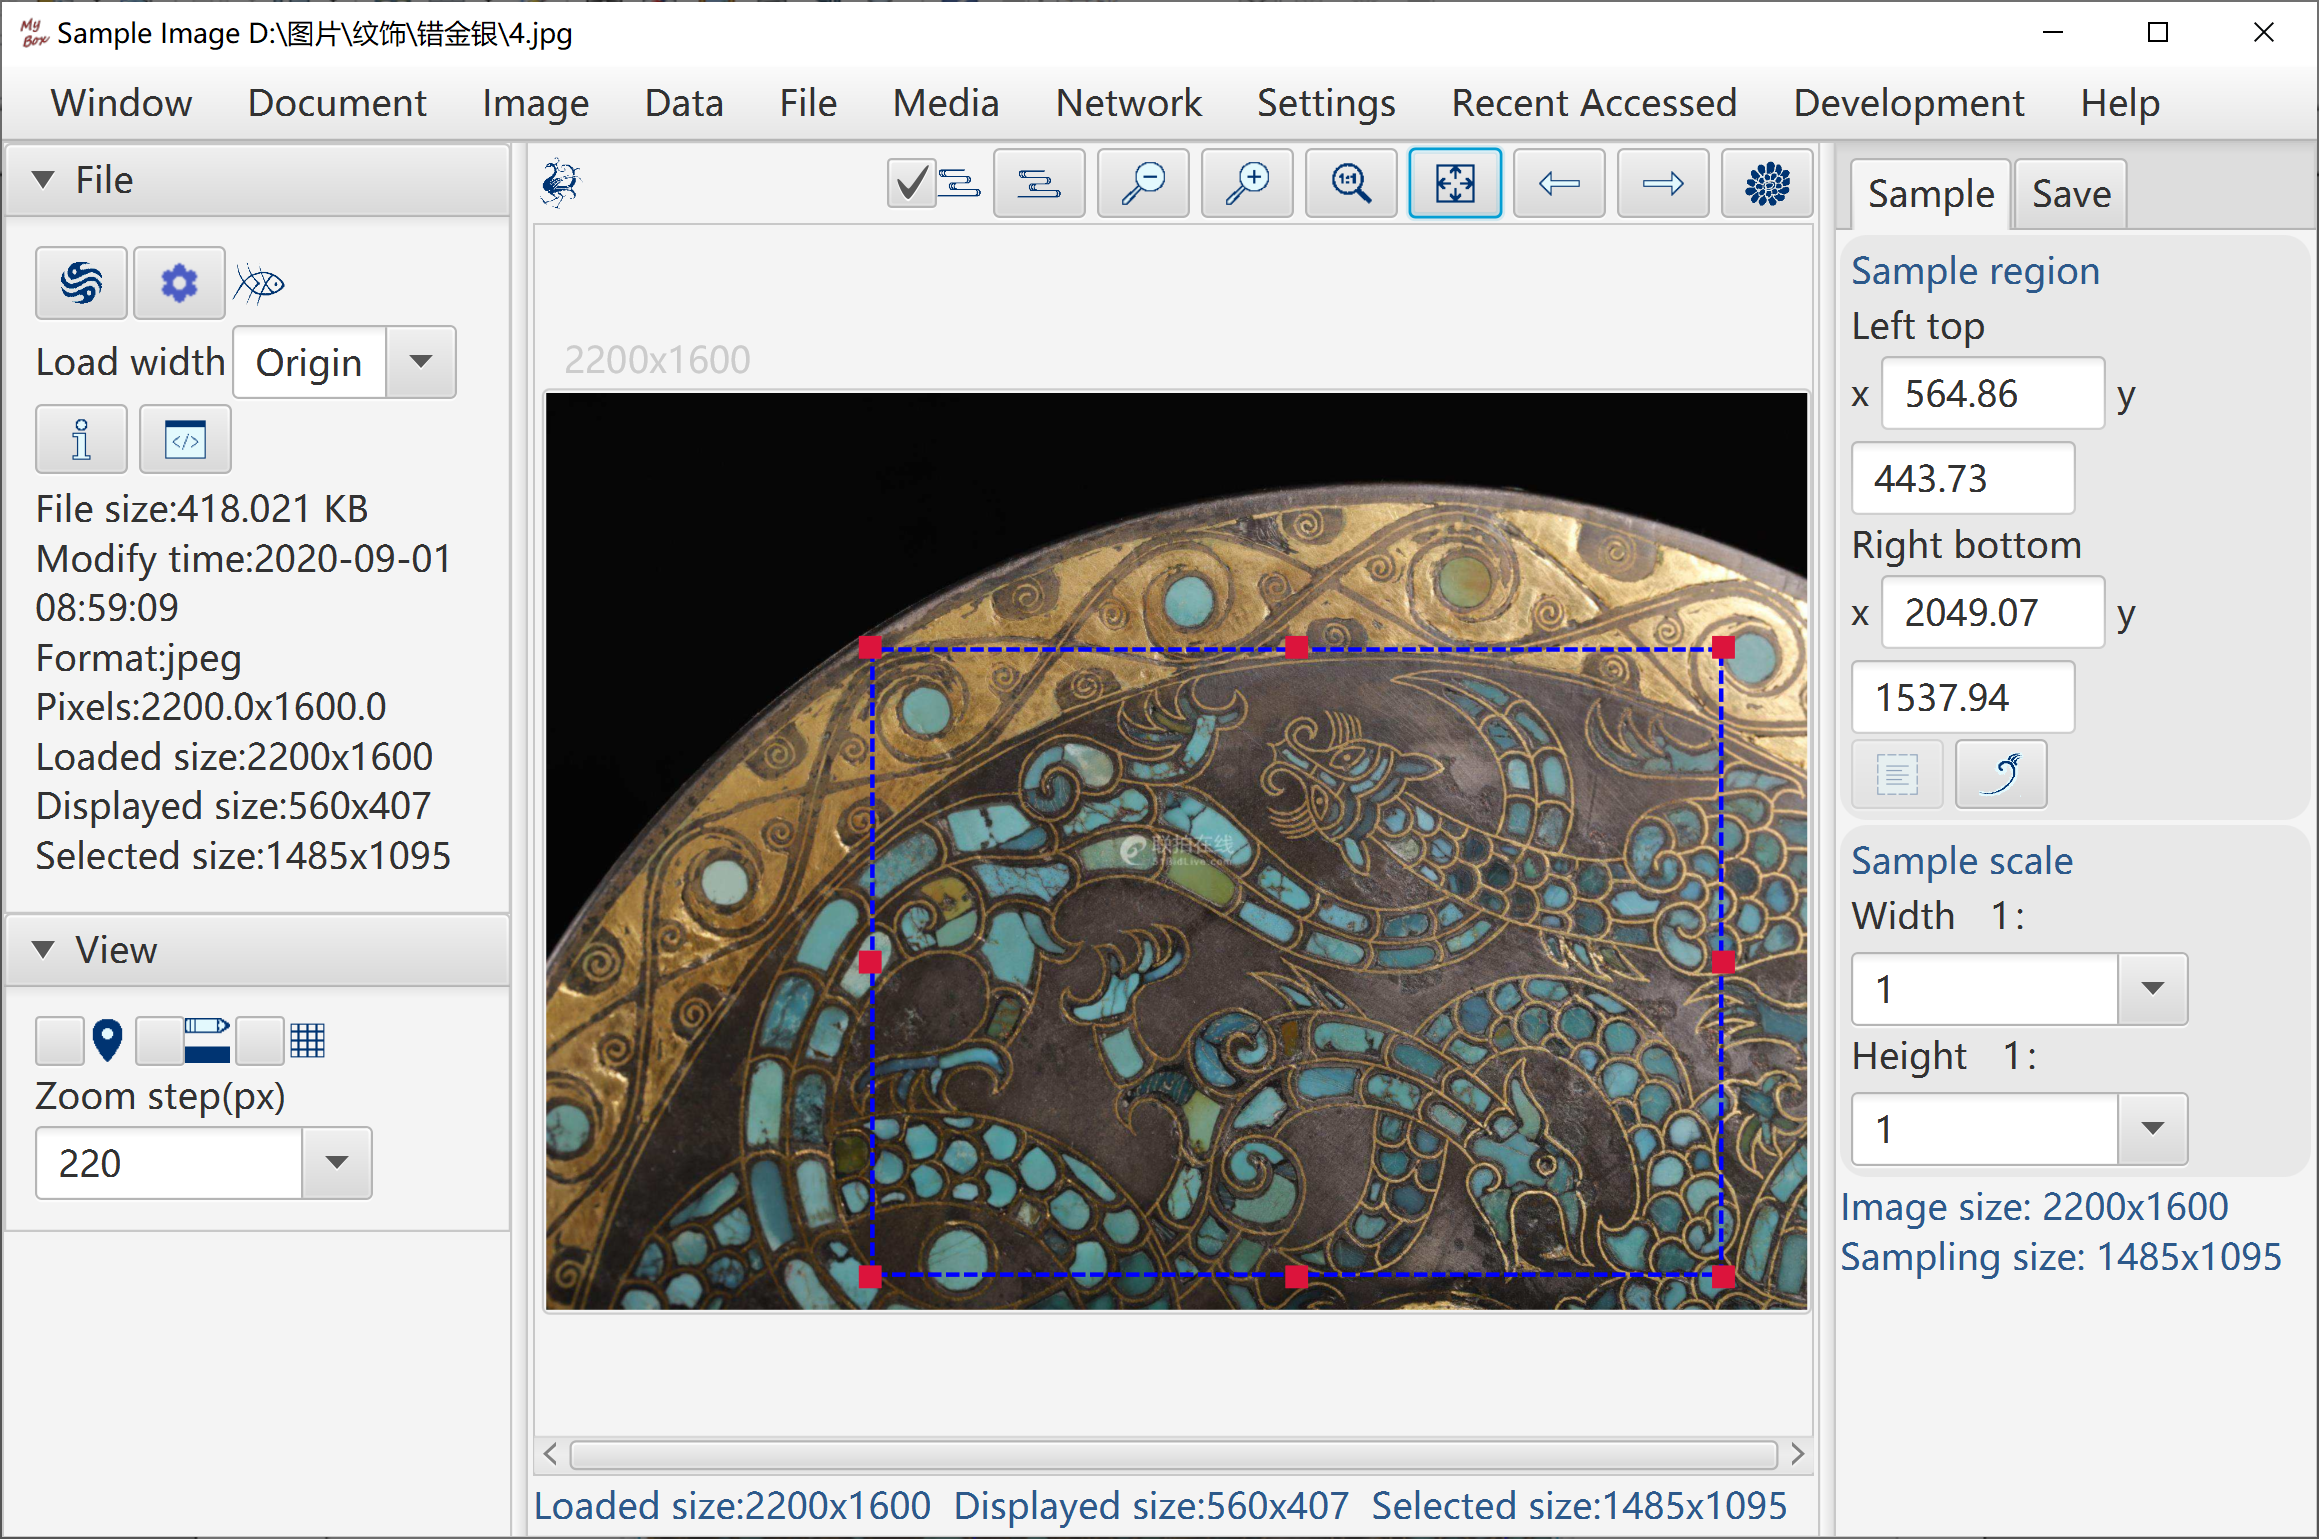2319x1539 pixels.
Task: Show file information with the 'i' button
Action: point(81,440)
